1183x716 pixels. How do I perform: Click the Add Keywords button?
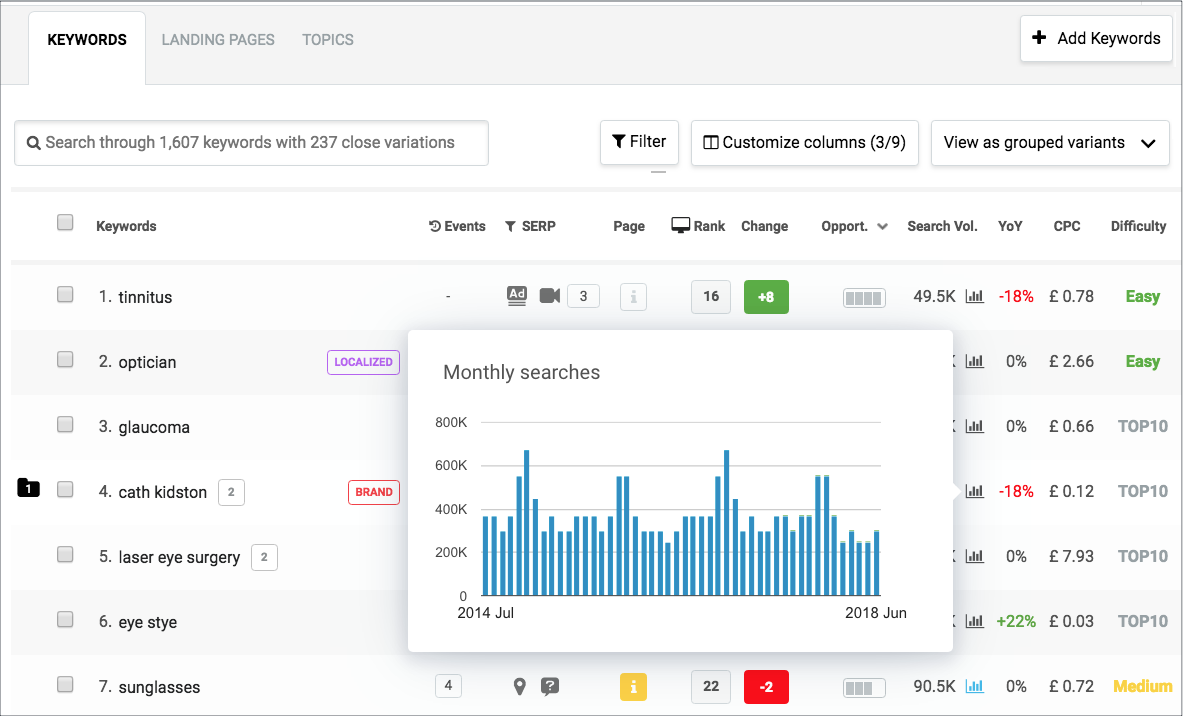[x=1095, y=38]
